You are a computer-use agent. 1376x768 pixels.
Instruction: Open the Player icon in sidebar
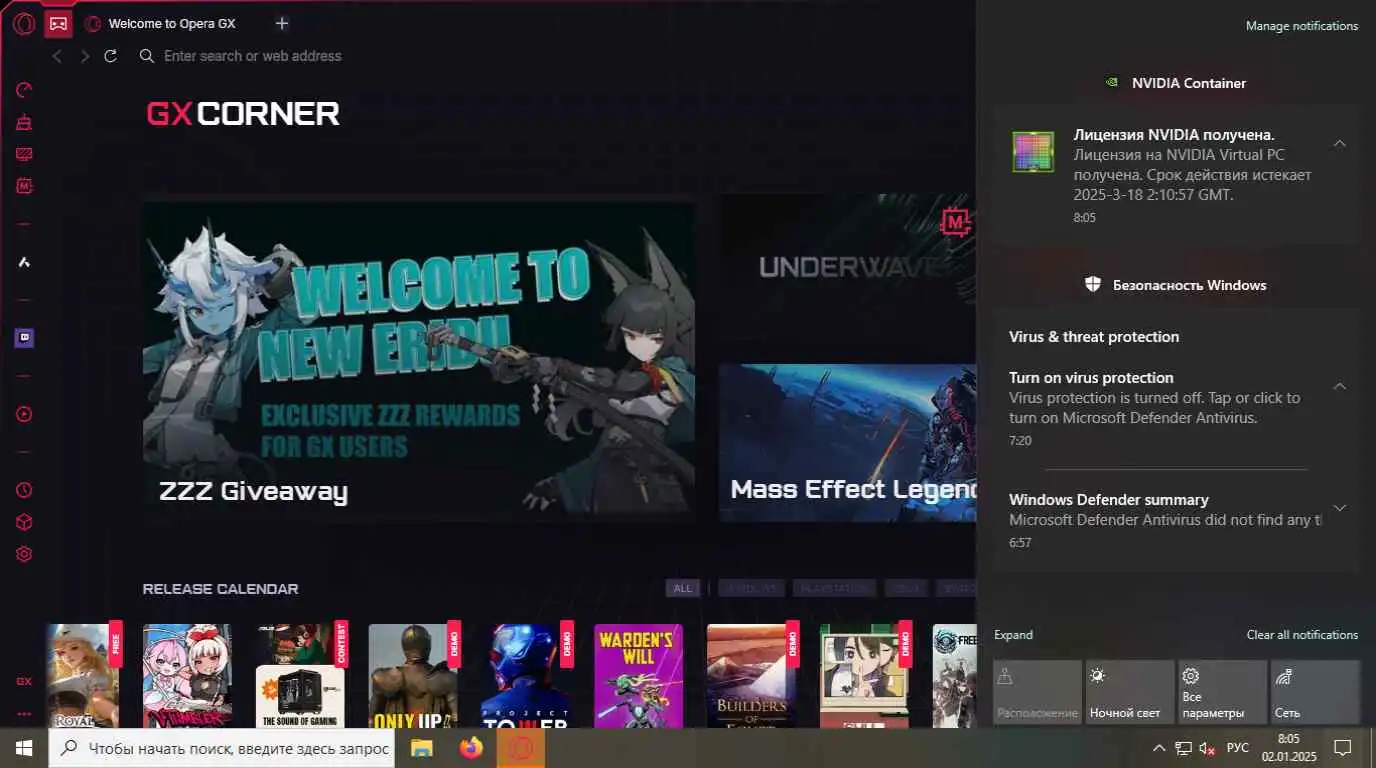coord(24,414)
